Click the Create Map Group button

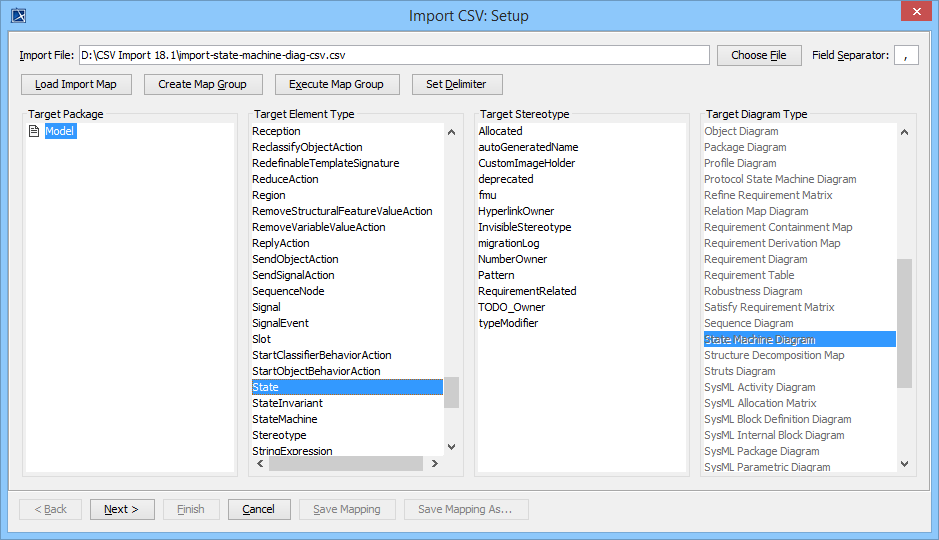click(x=202, y=84)
